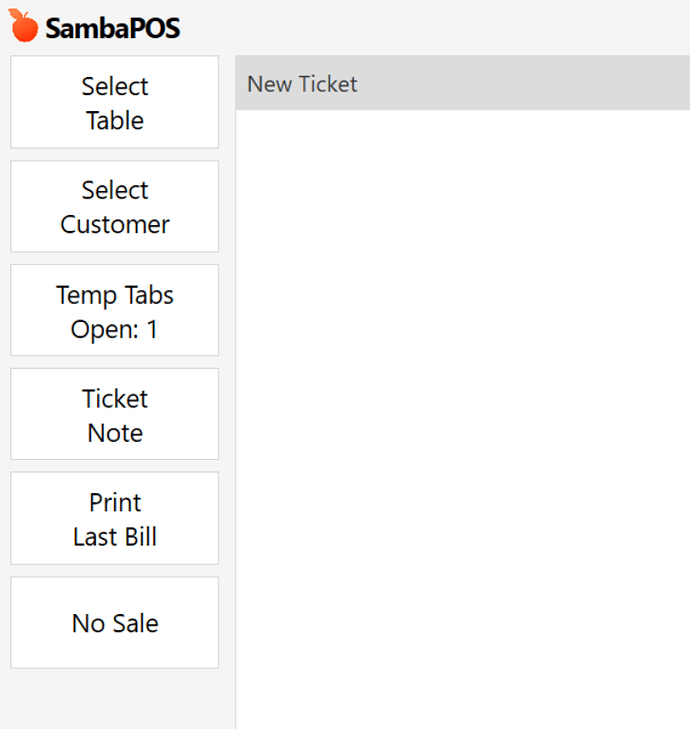Attach a note using Ticket Note
The image size is (690, 729).
114,414
